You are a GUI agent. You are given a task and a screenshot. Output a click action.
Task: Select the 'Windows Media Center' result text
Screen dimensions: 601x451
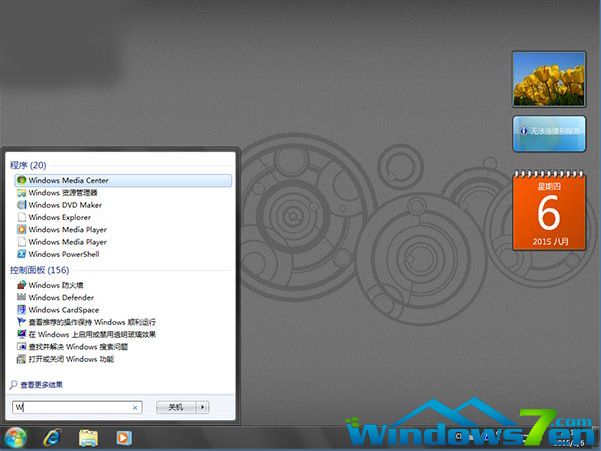(x=68, y=180)
